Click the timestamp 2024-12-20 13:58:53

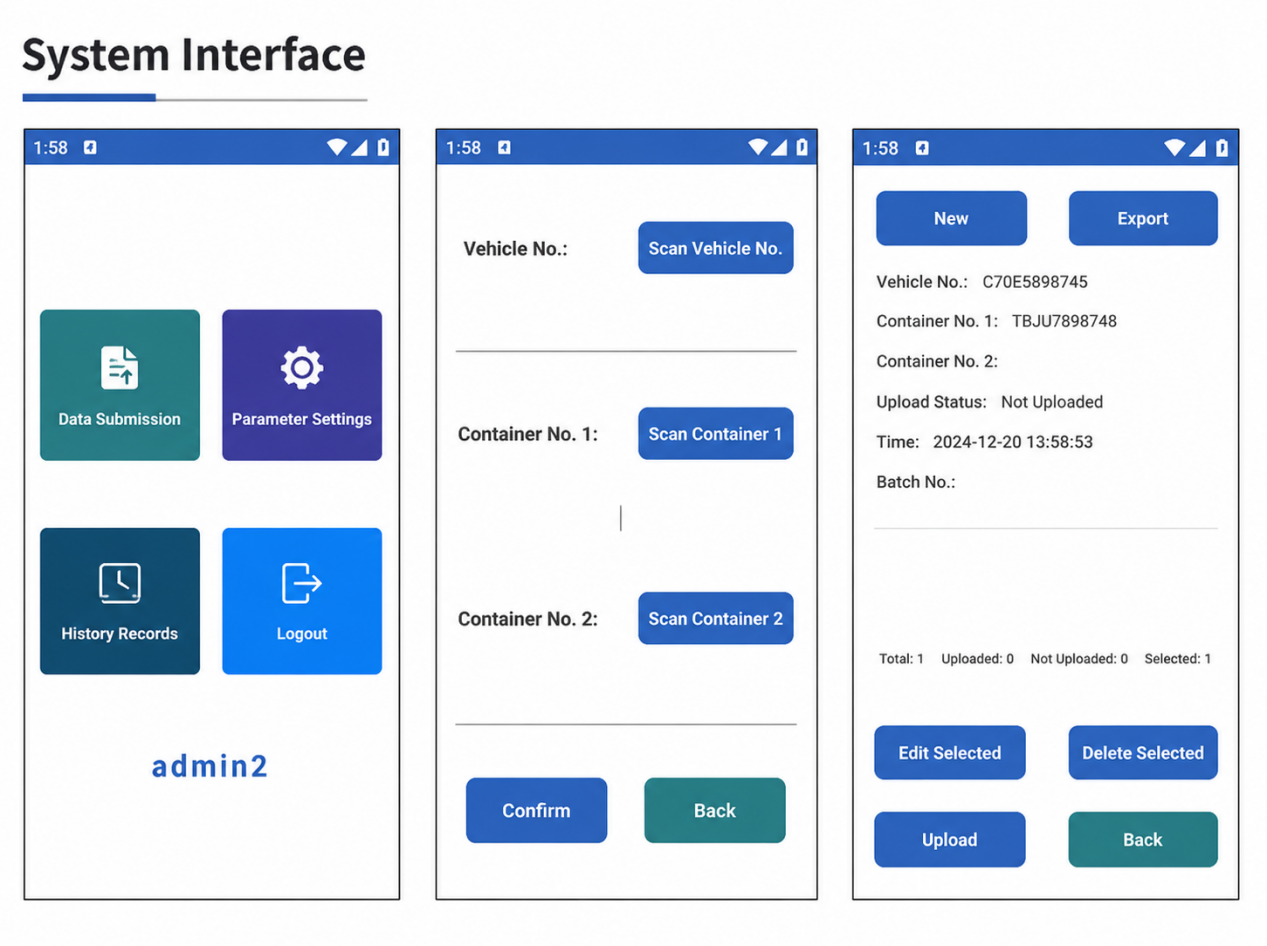1013,442
